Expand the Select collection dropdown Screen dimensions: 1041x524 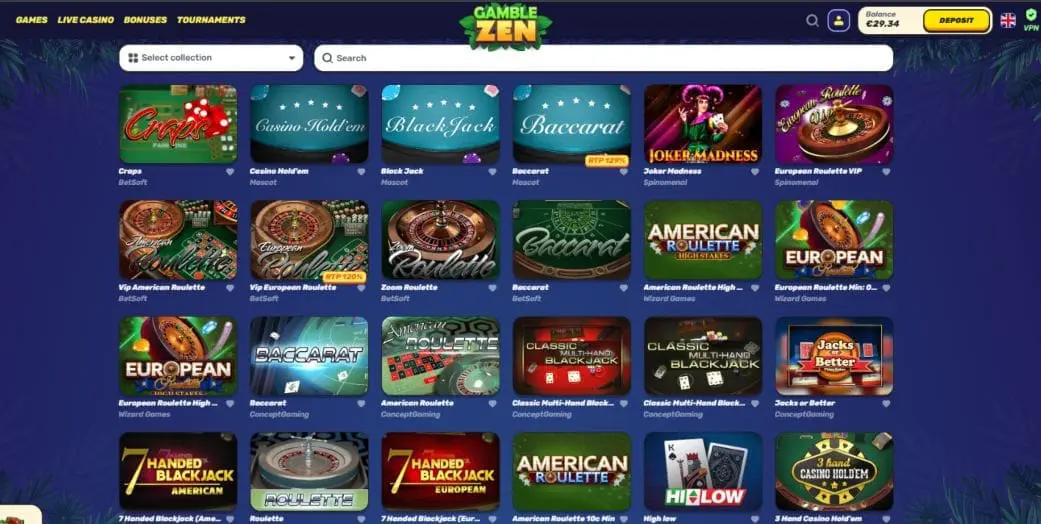pos(211,58)
